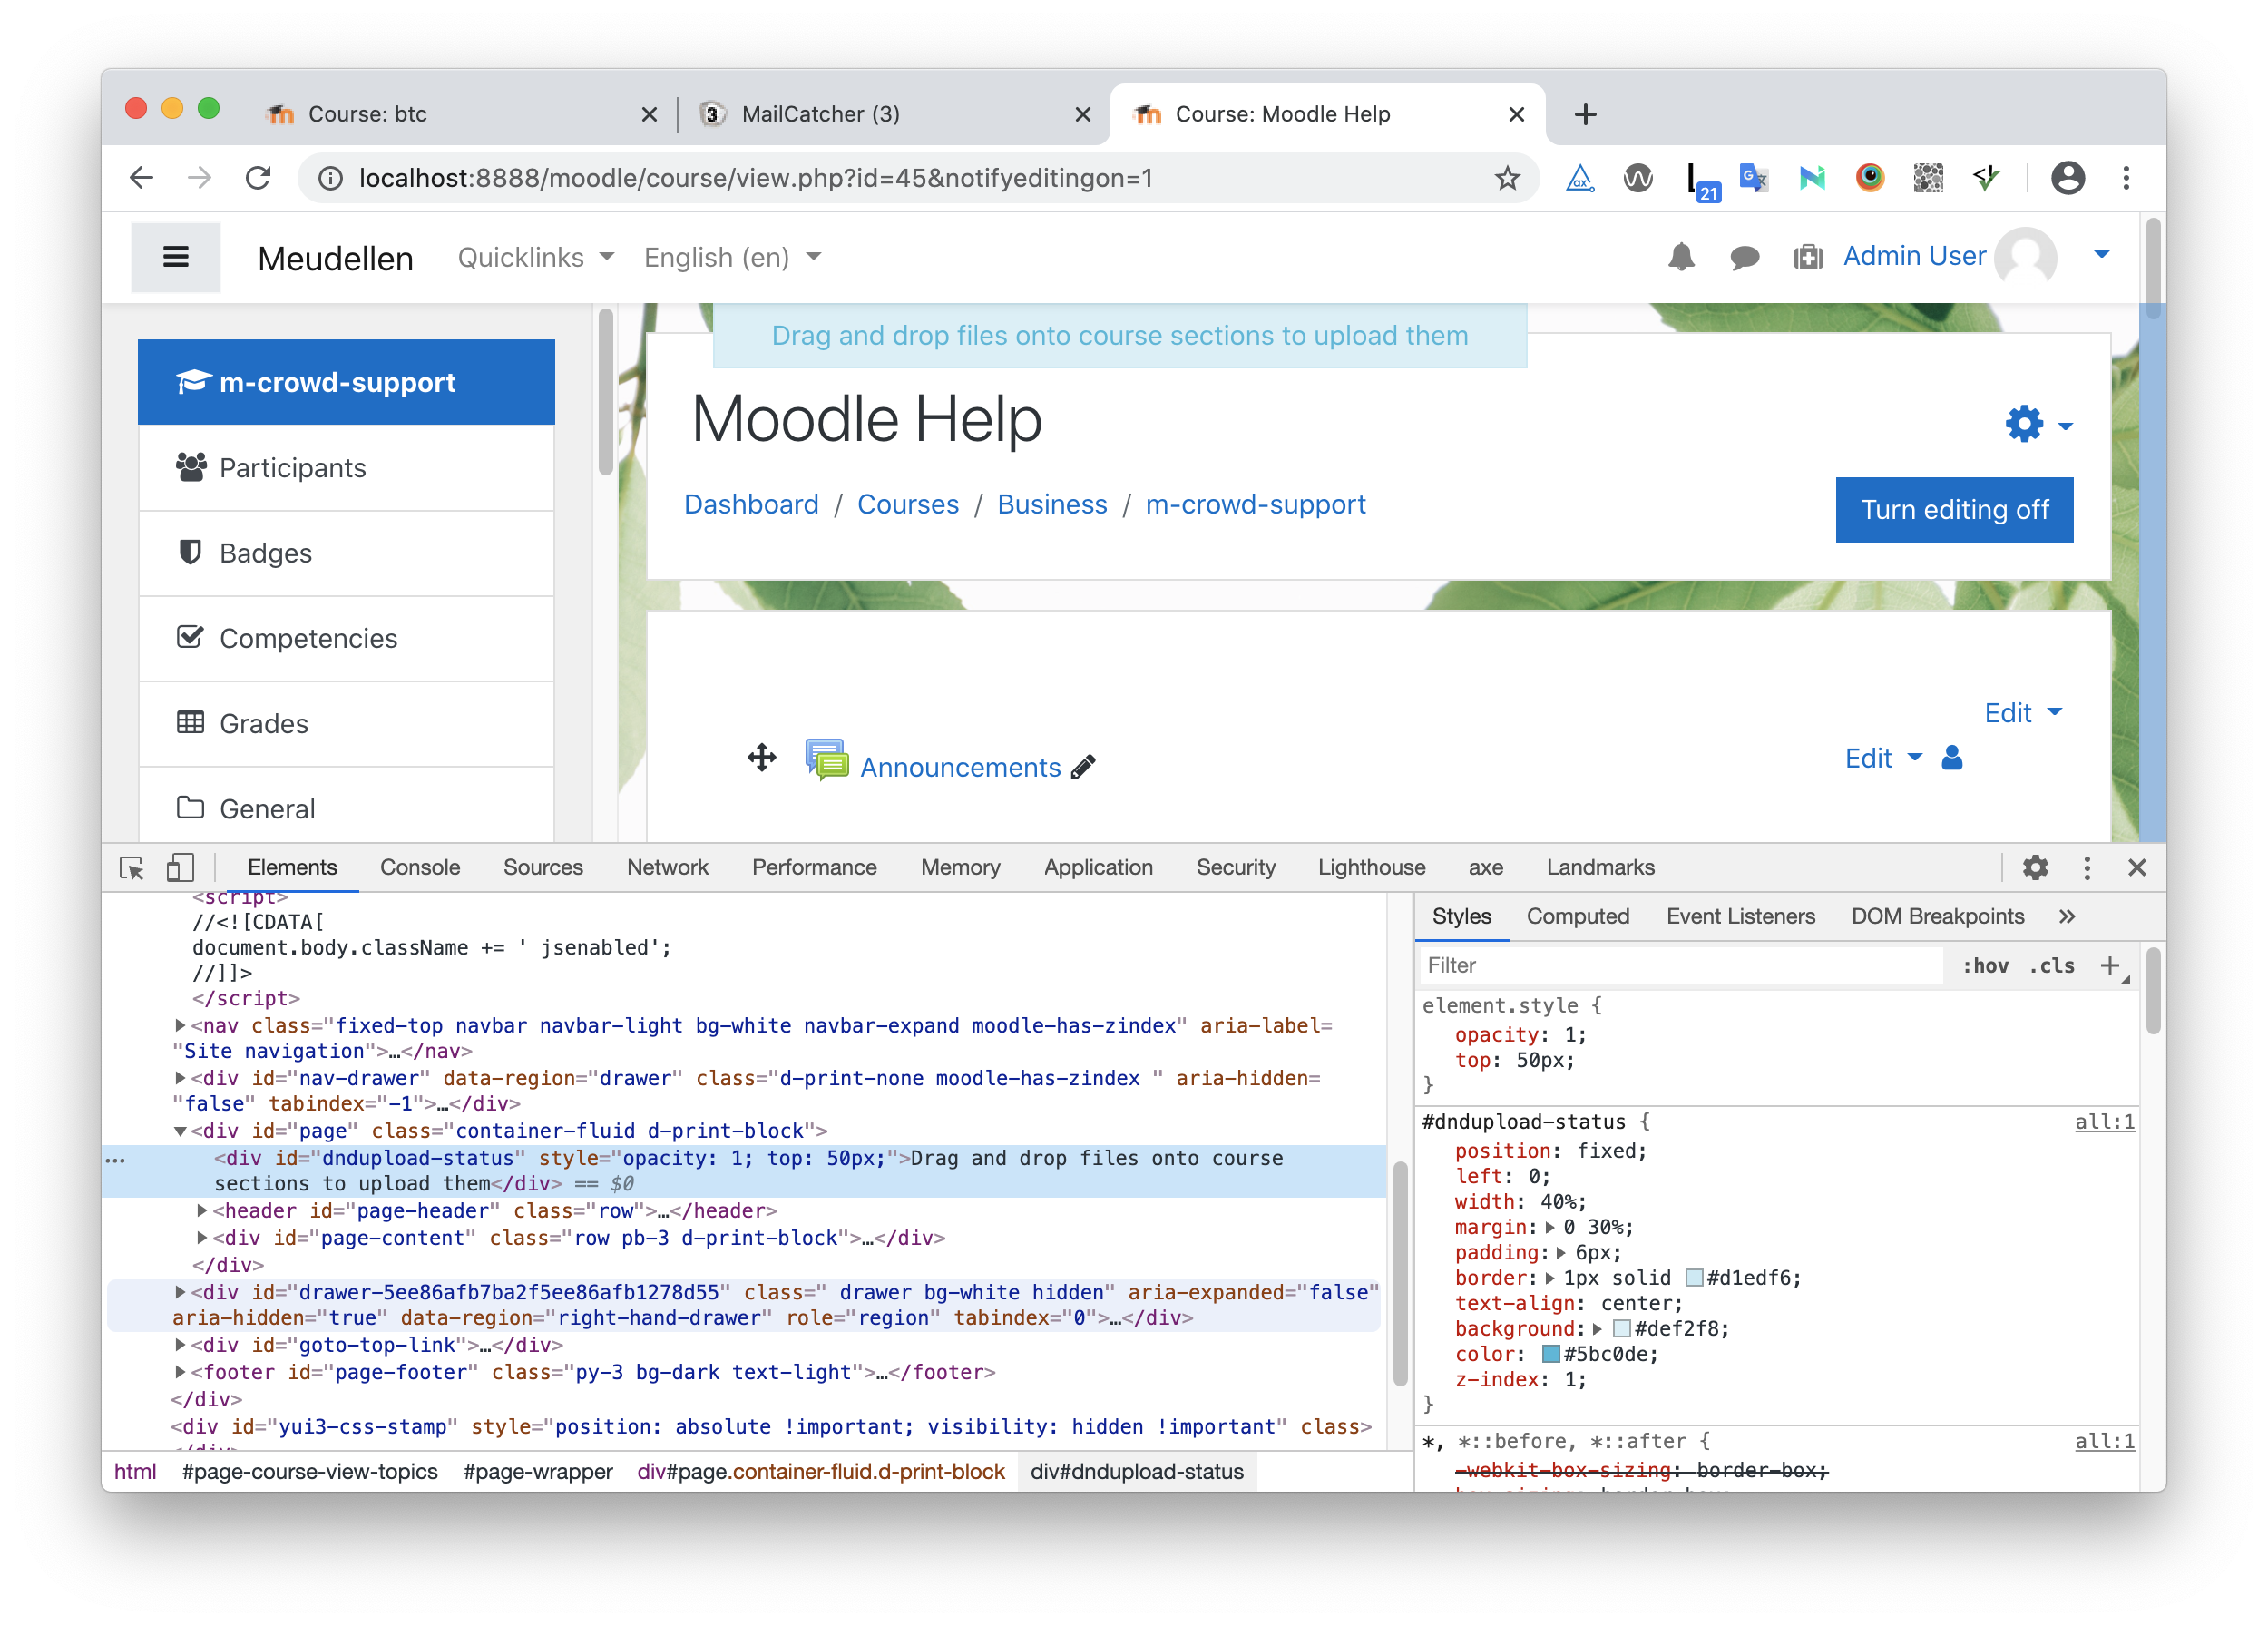The width and height of the screenshot is (2268, 1626).
Task: Toggle the DevTools device toolbar
Action: coord(180,867)
